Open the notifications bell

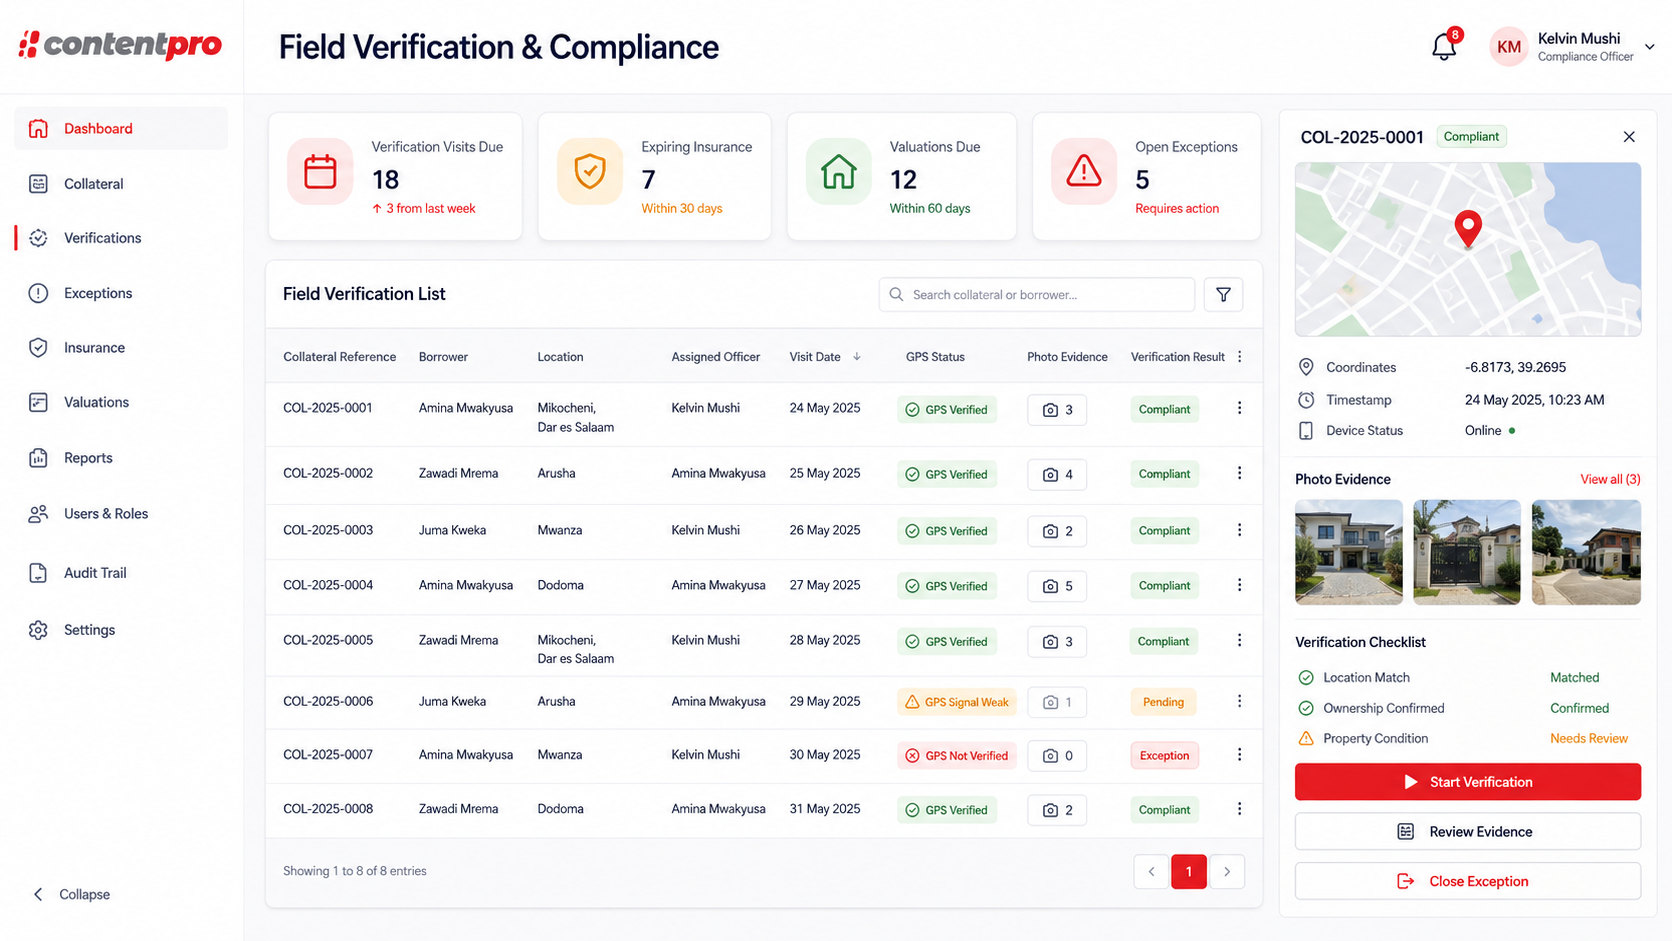(x=1443, y=46)
